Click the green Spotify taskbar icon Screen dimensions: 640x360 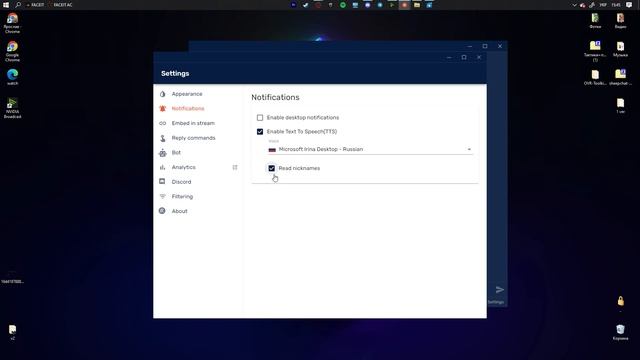tap(343, 5)
